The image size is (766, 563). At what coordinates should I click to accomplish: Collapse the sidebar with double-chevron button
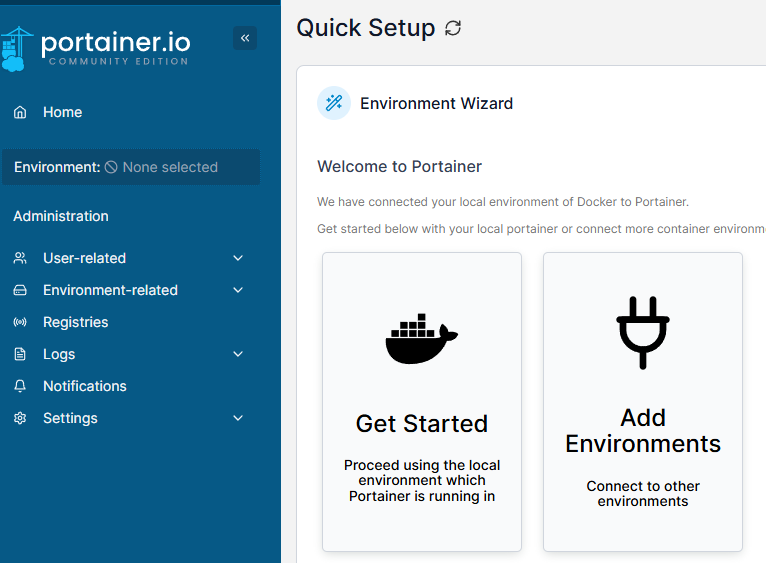pyautogui.click(x=245, y=38)
